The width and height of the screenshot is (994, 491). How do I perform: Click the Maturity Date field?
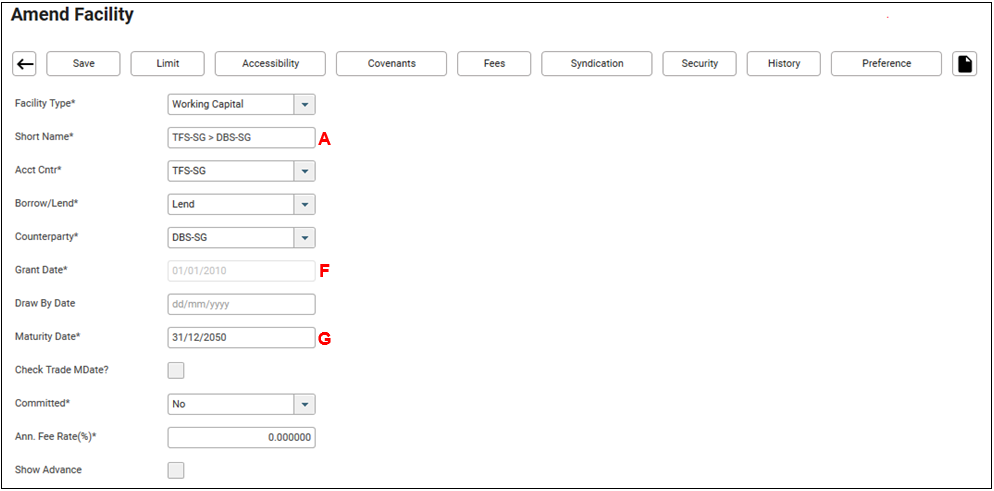click(x=241, y=338)
